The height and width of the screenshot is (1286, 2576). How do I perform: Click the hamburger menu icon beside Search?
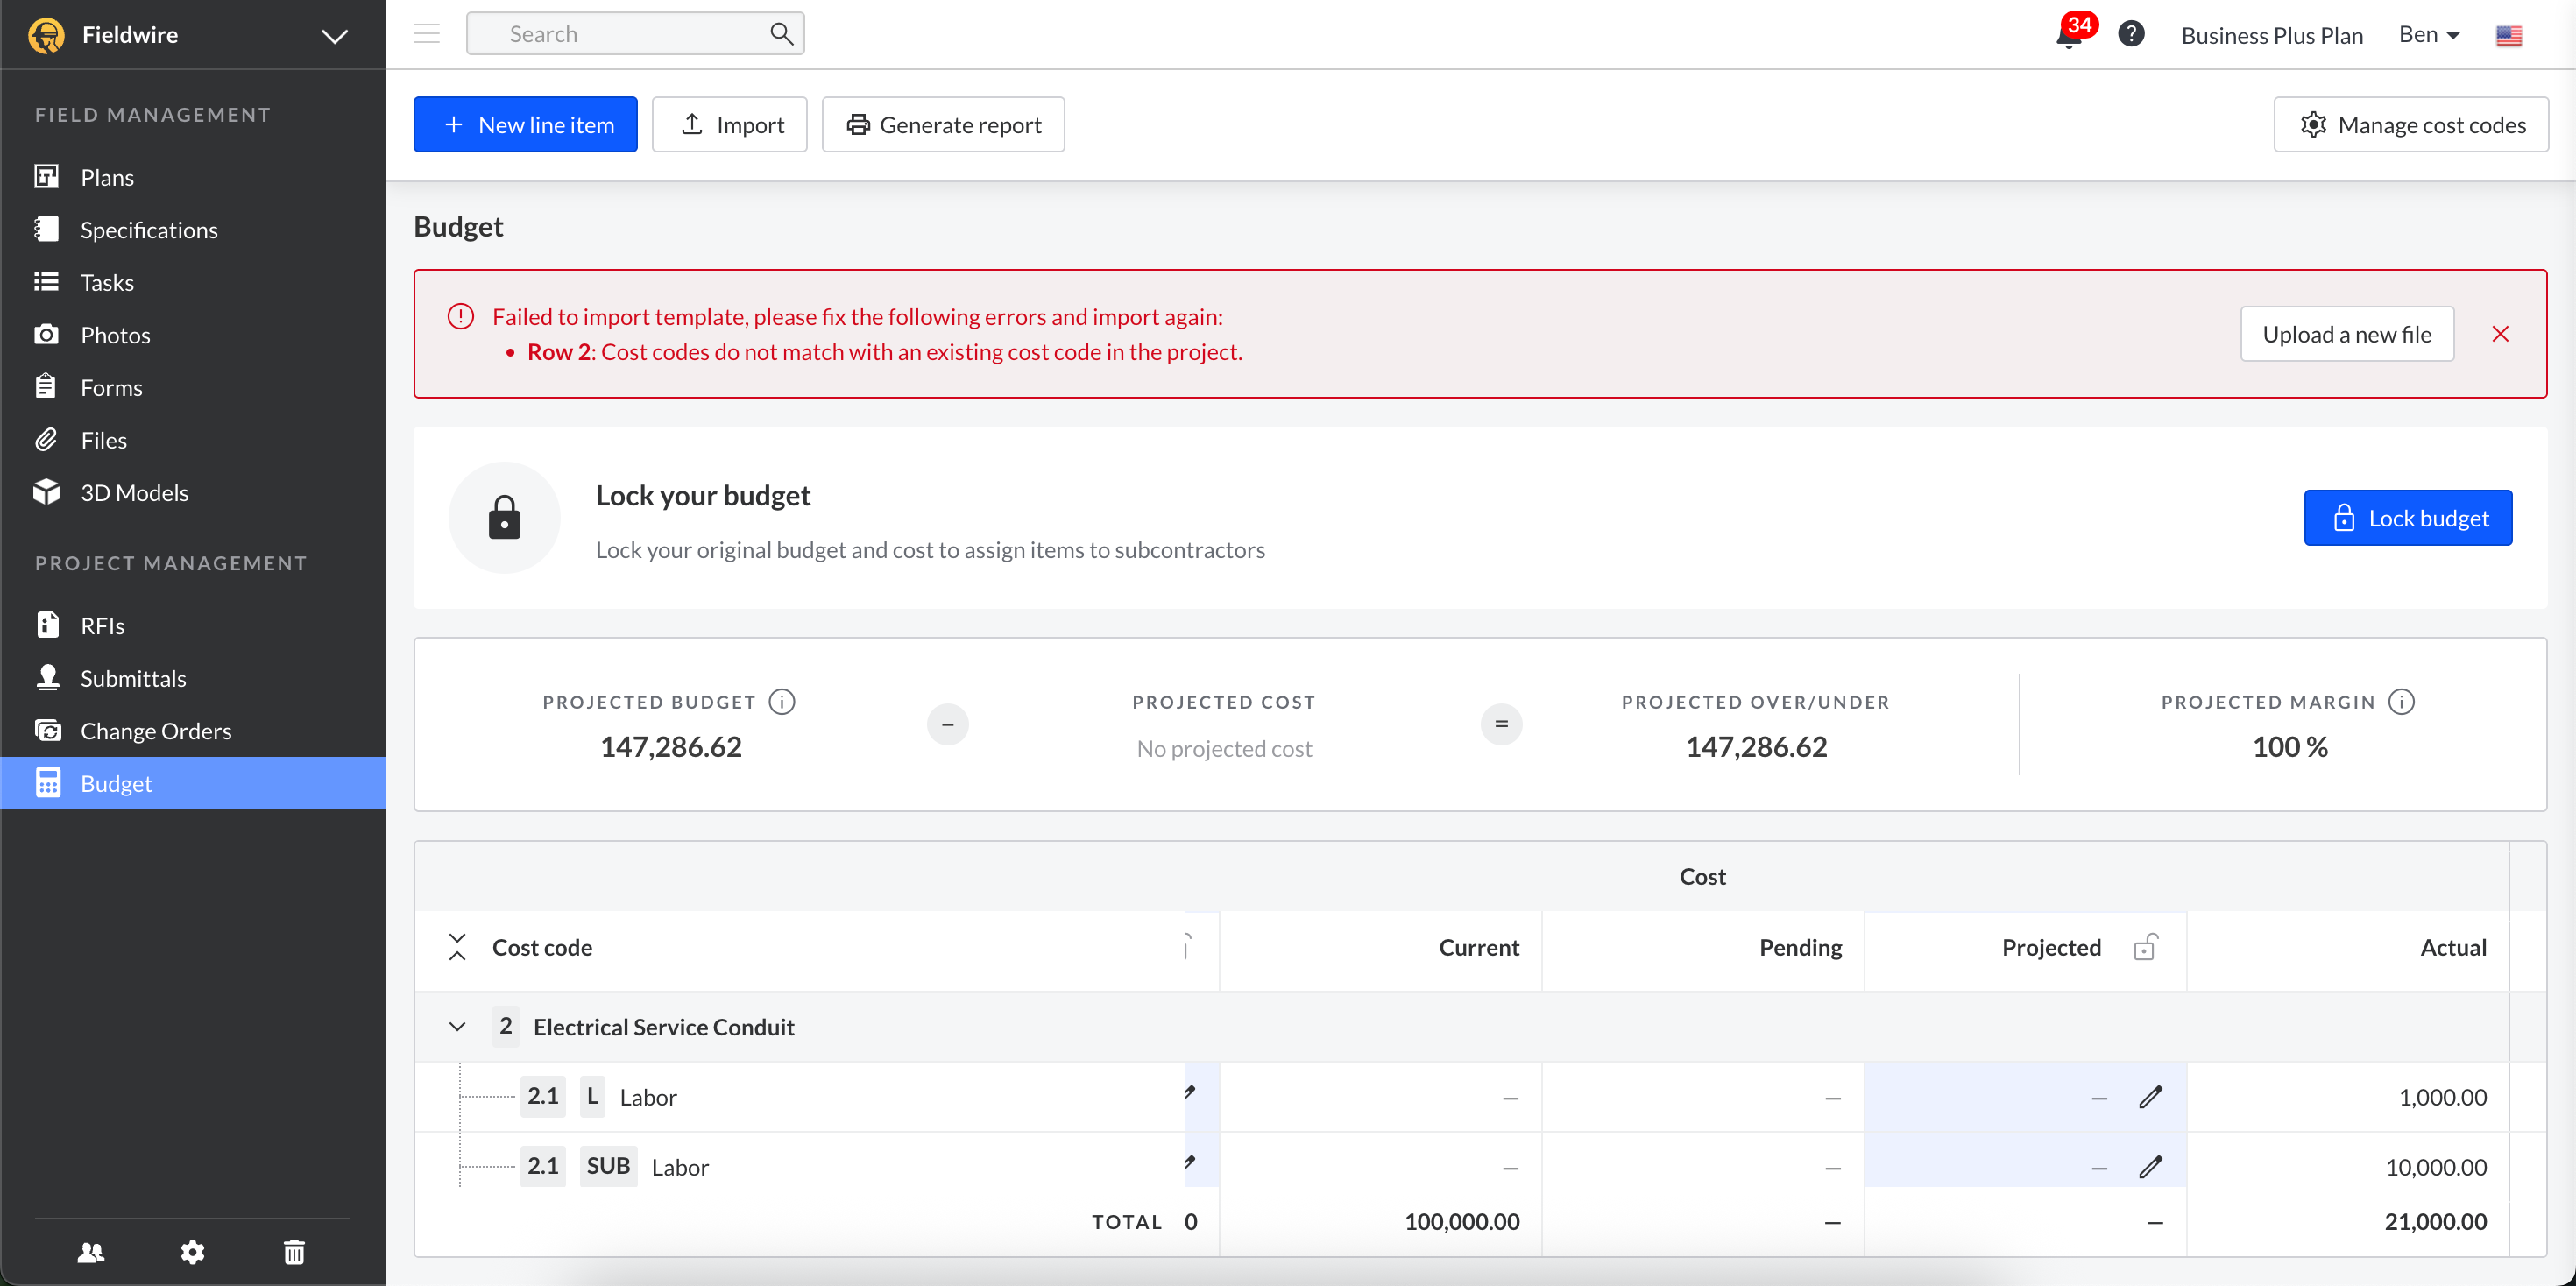coord(427,34)
